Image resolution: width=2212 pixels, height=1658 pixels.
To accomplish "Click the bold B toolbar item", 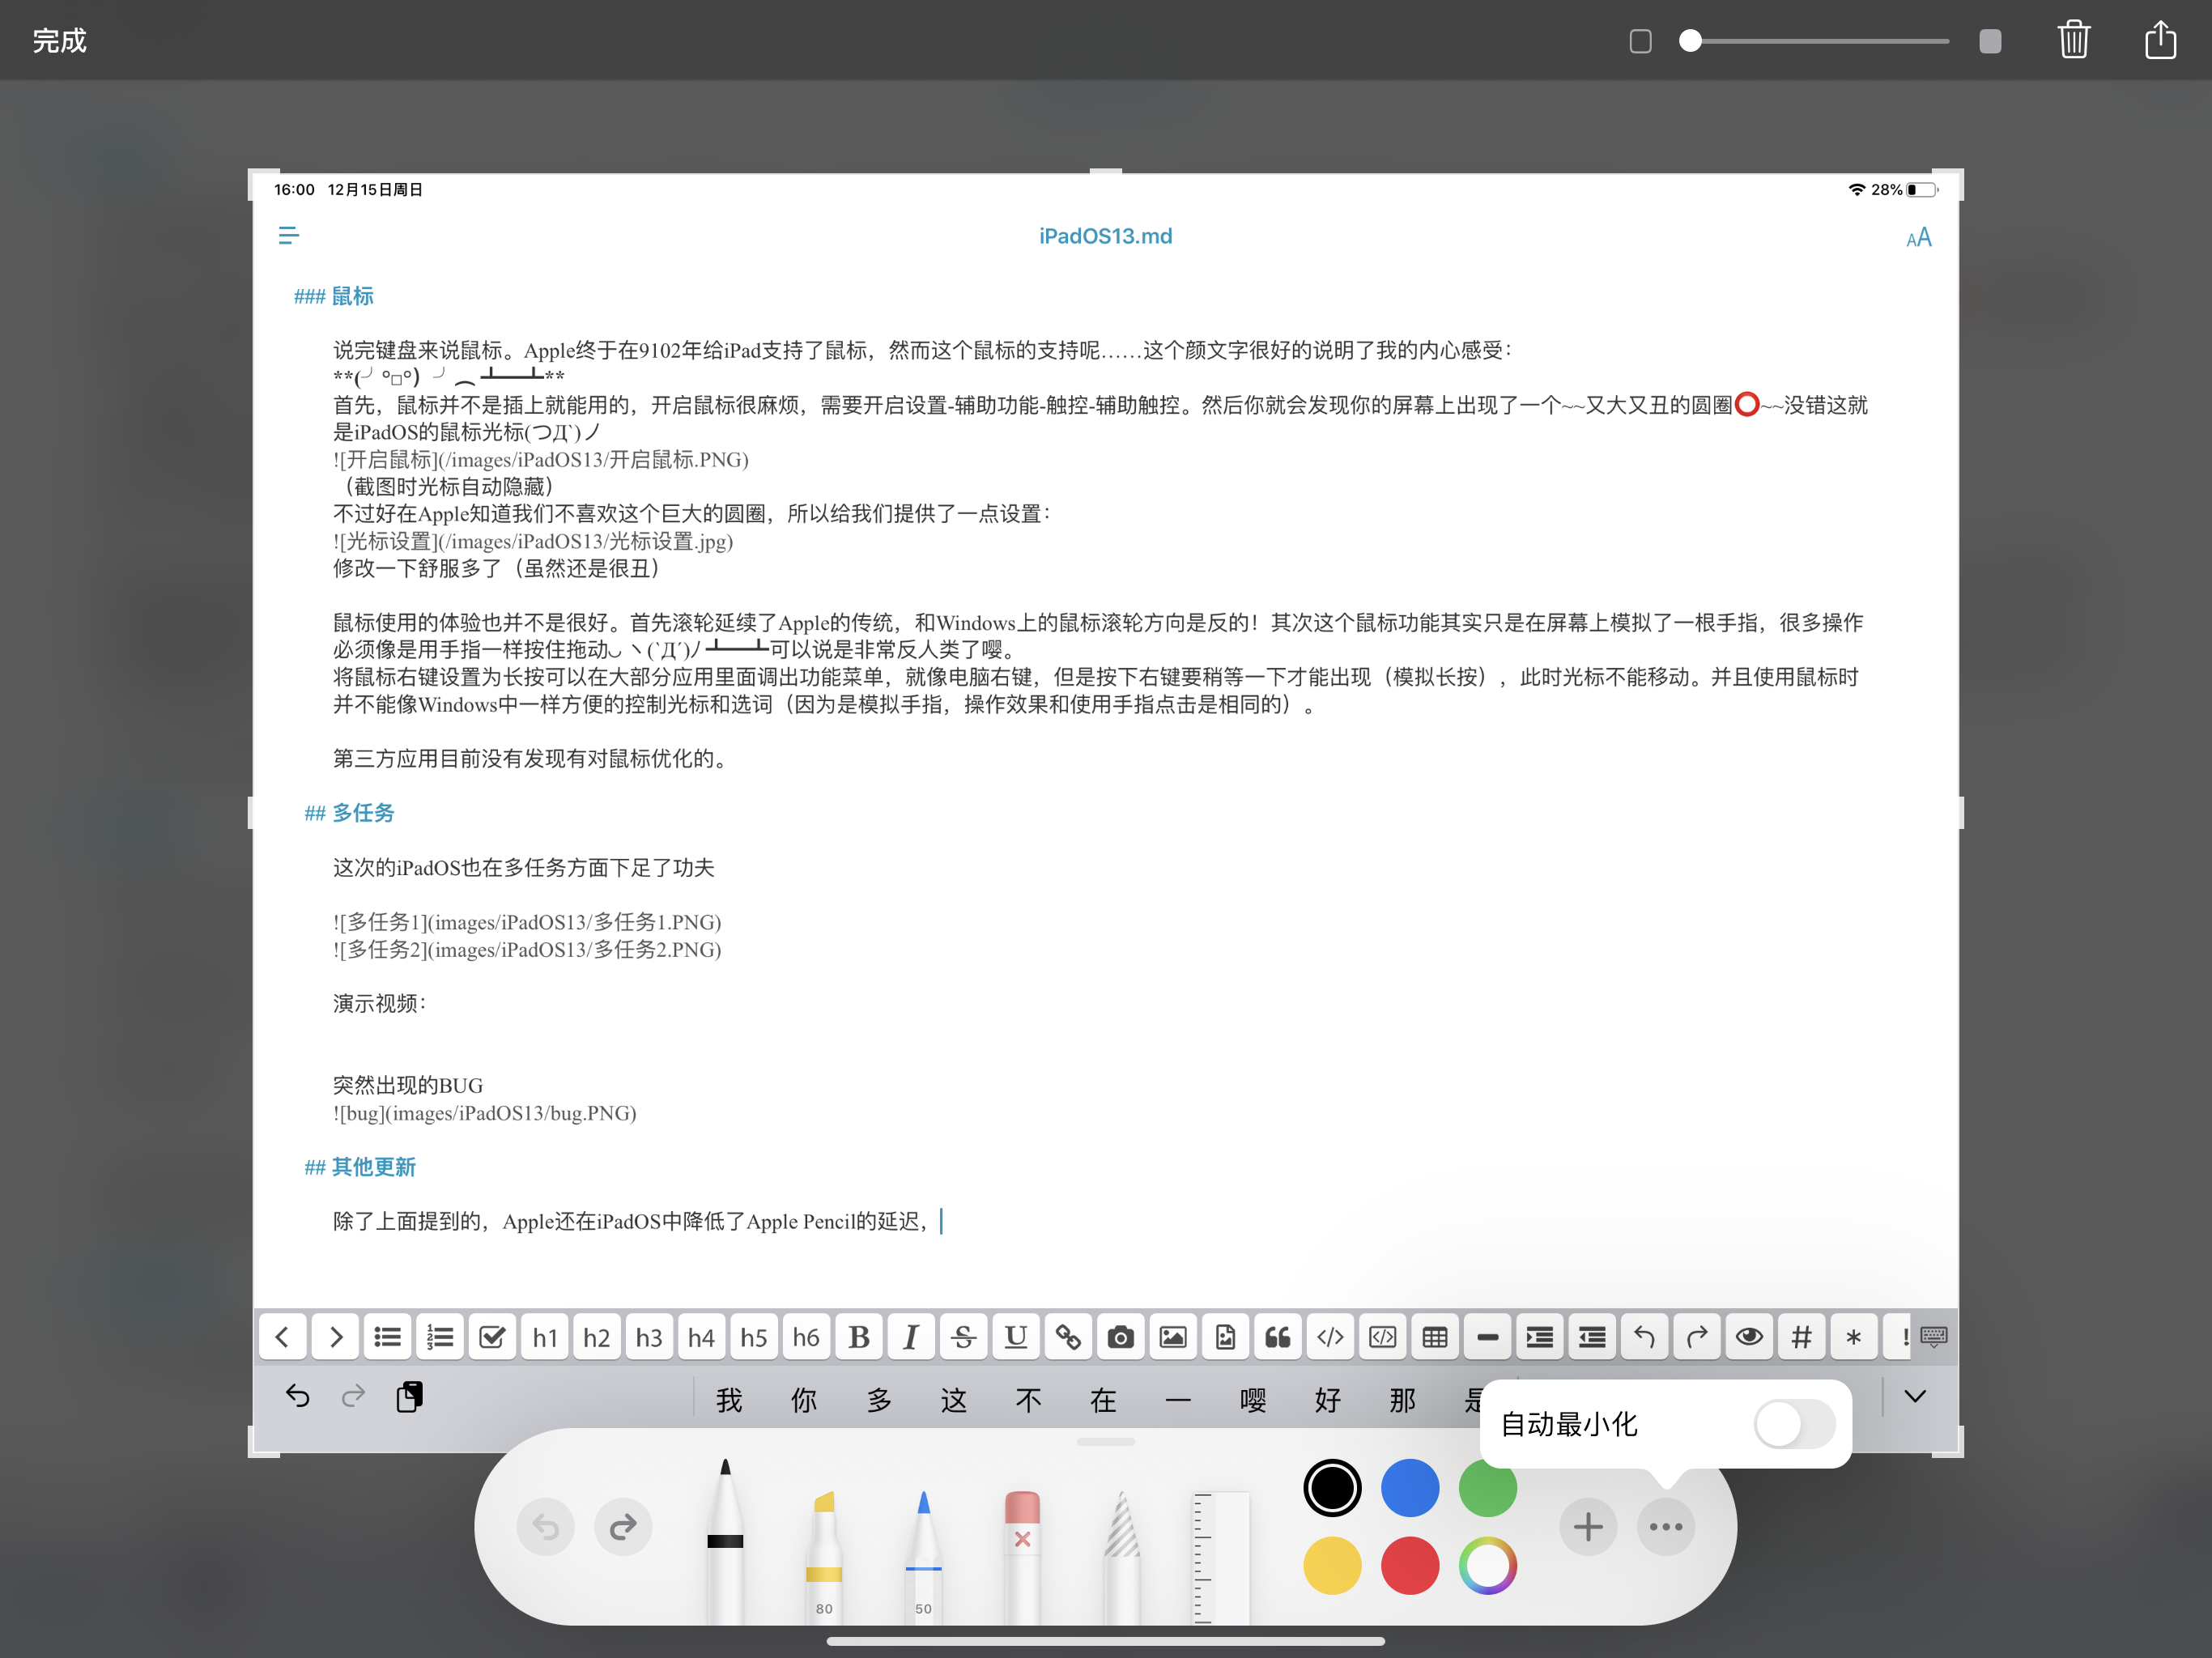I will tap(858, 1337).
